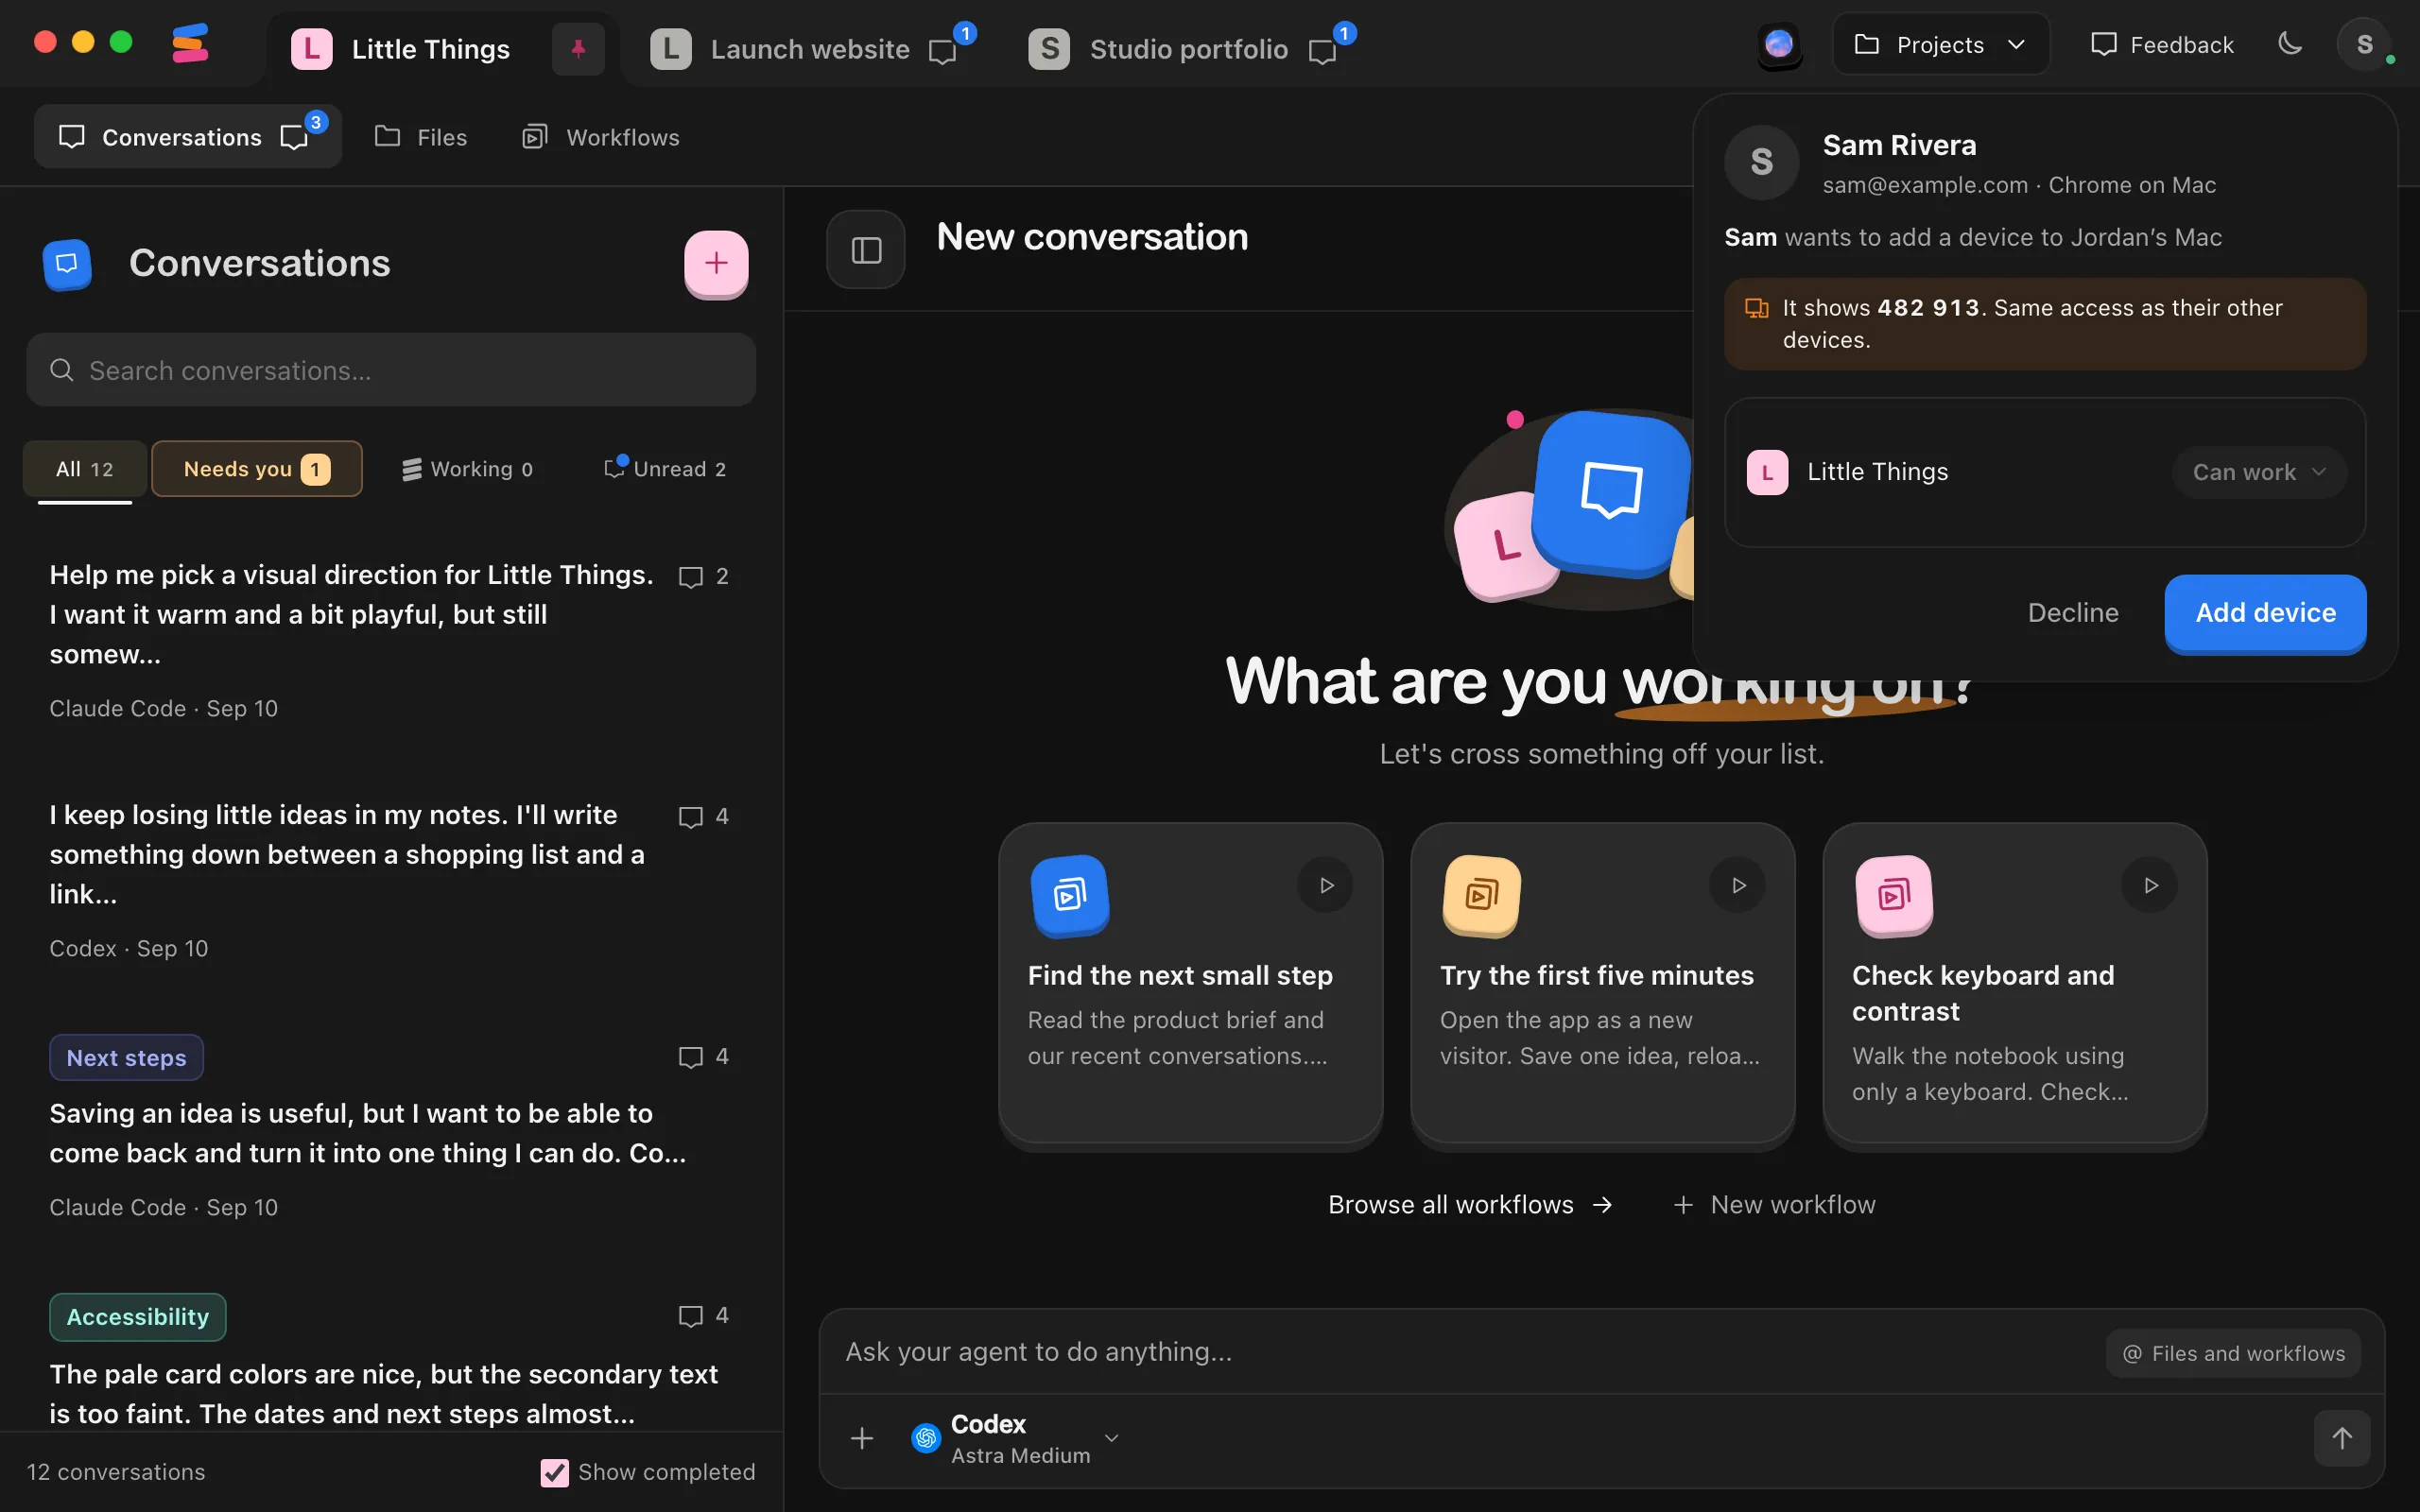Screen dimensions: 2420x1512
Task: Toggle the Show completed checkbox
Action: 554,1472
